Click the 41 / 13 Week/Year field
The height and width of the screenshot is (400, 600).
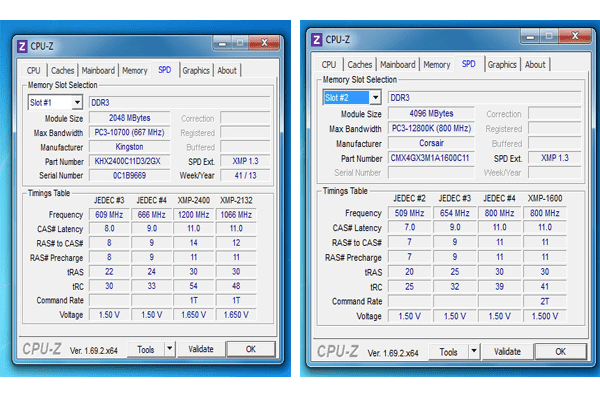(x=245, y=176)
